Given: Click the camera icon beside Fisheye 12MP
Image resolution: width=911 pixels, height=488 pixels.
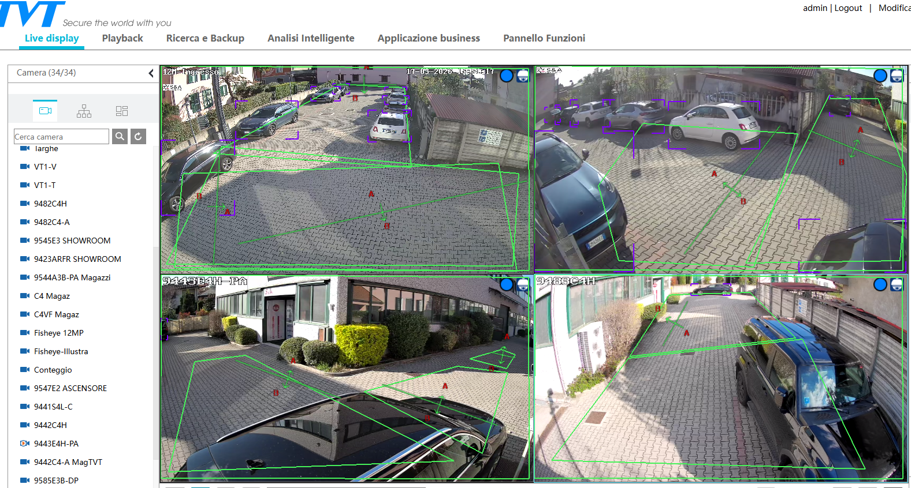Looking at the screenshot, I should pyautogui.click(x=25, y=333).
